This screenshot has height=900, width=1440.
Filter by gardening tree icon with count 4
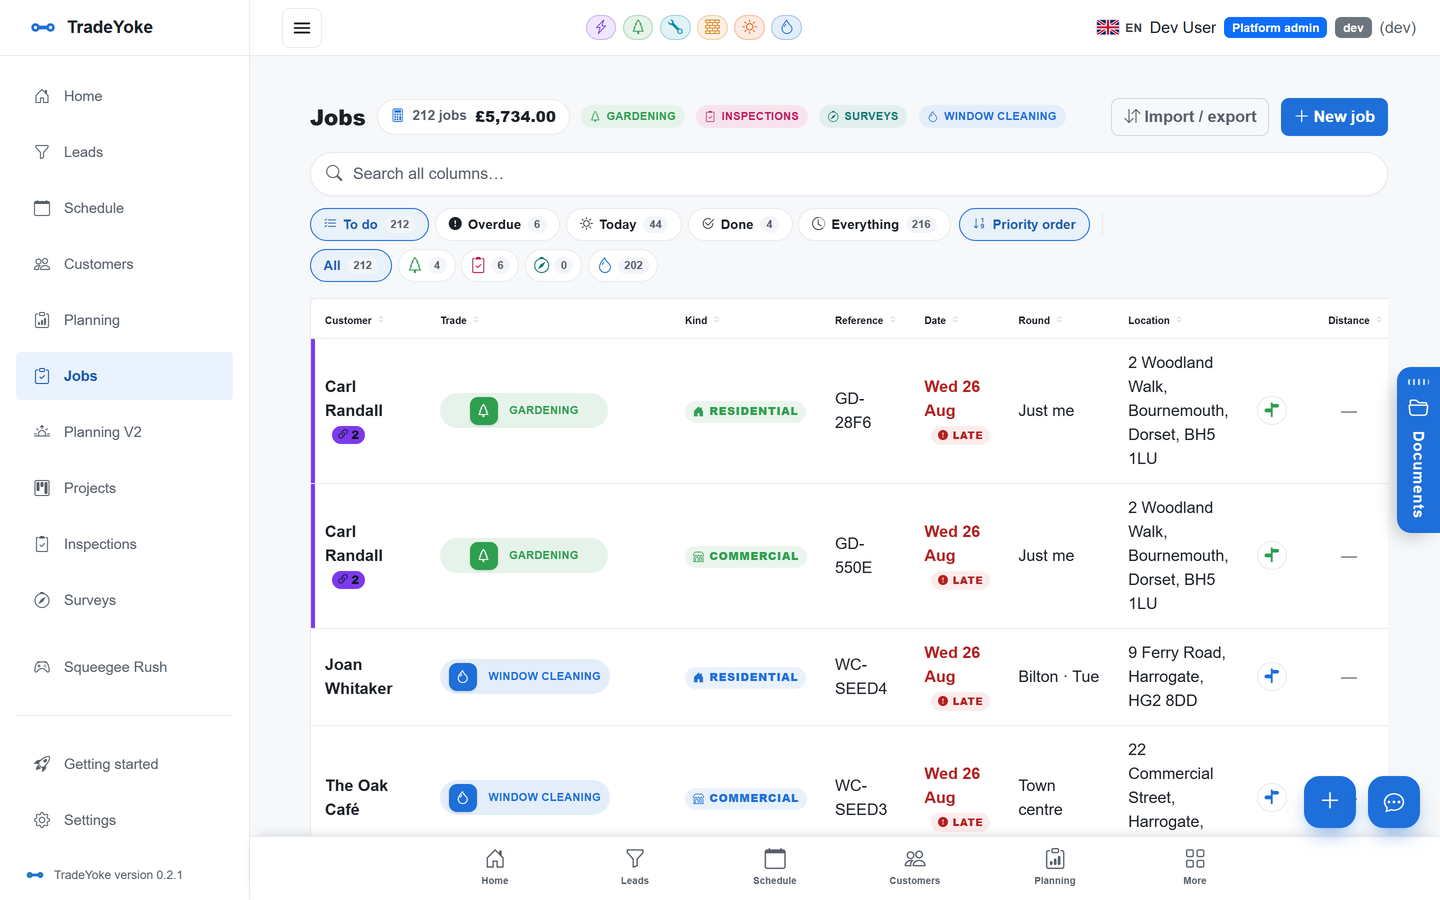pos(426,265)
